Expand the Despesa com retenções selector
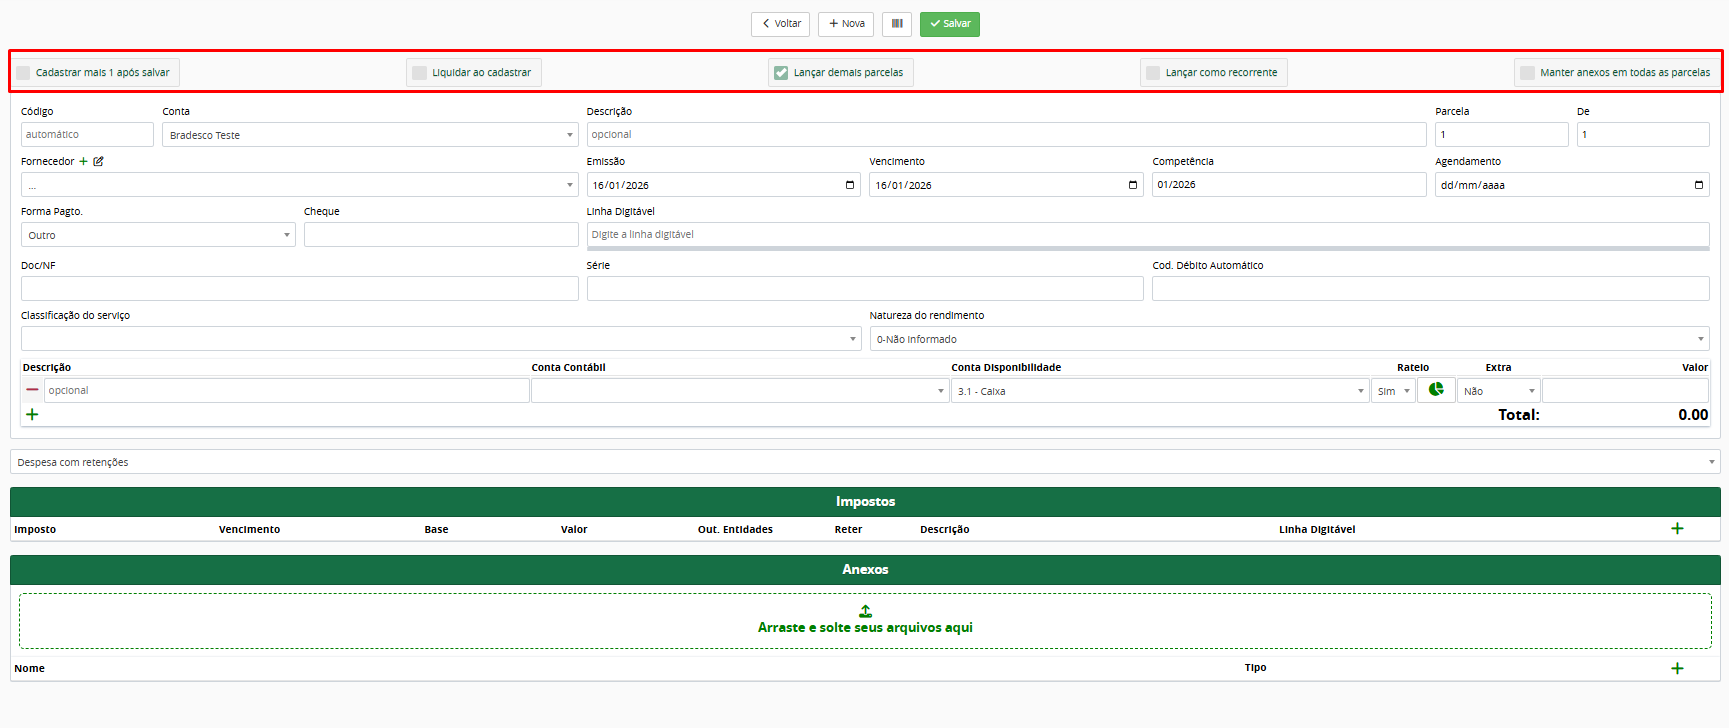Viewport: 1729px width, 728px height. coord(864,462)
